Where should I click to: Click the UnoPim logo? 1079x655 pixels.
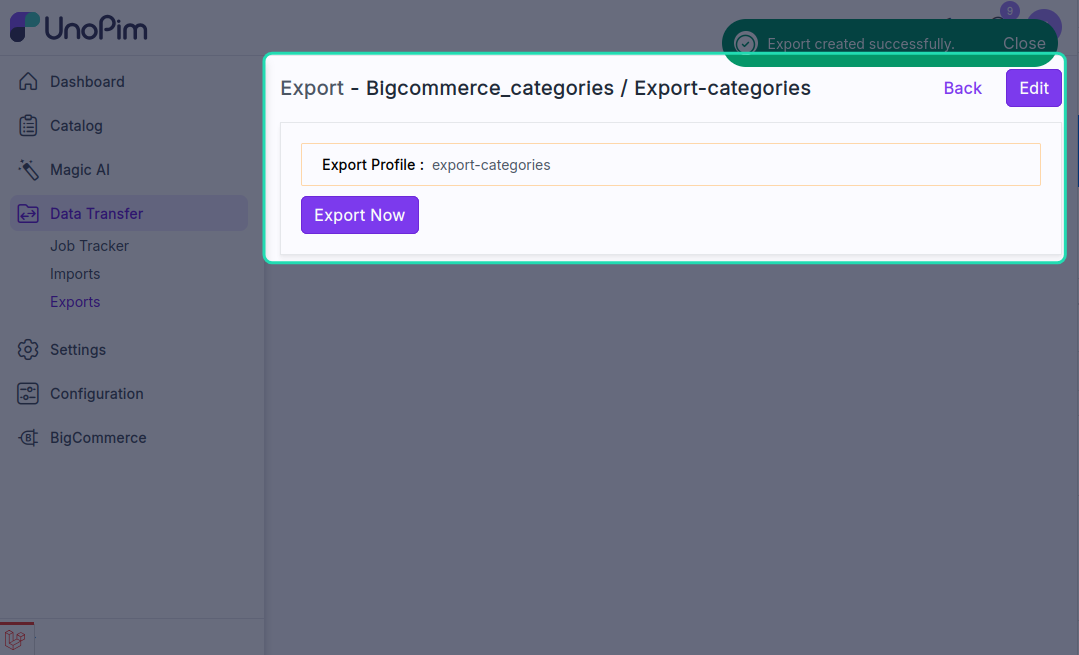pyautogui.click(x=78, y=28)
